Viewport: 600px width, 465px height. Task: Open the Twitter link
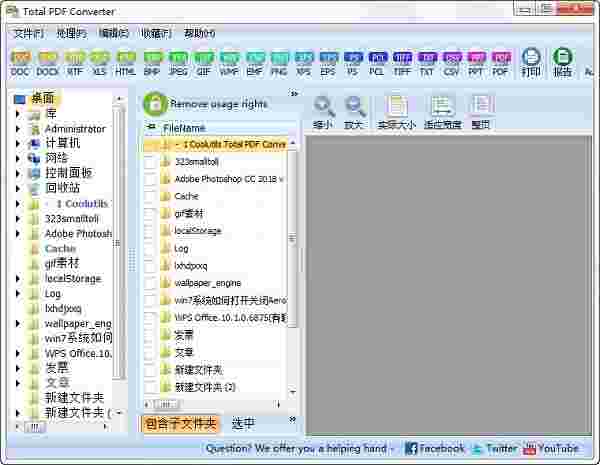494,448
